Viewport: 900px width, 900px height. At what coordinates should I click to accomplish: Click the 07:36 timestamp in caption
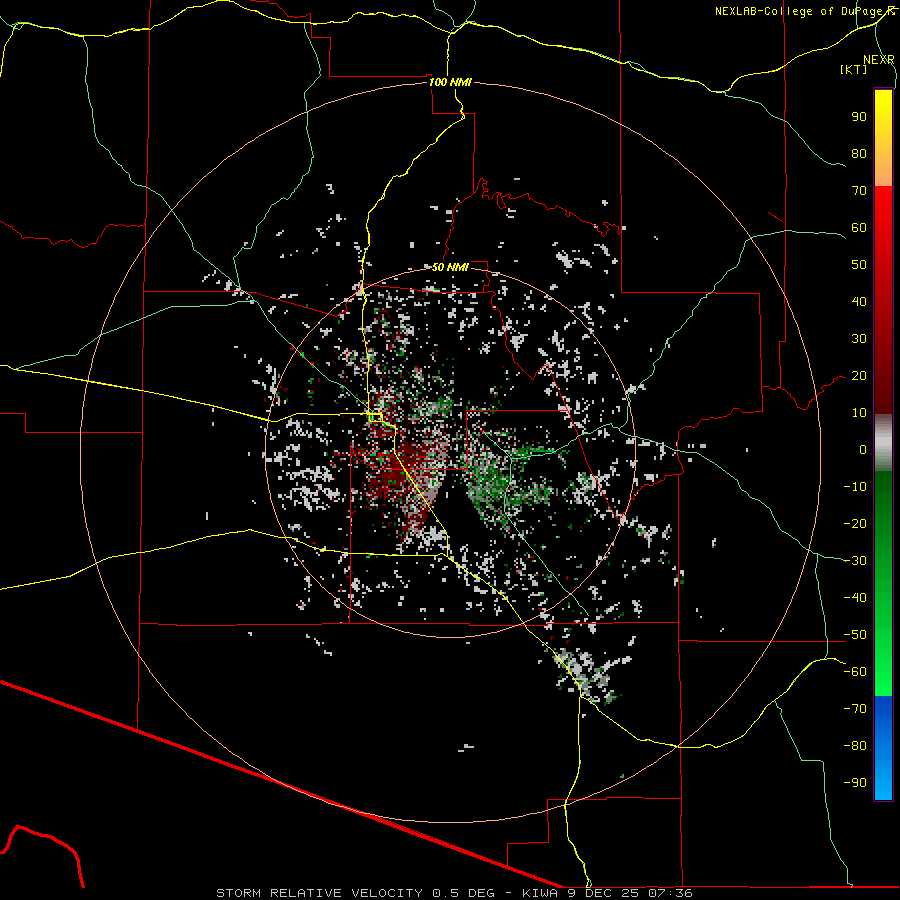pos(670,893)
